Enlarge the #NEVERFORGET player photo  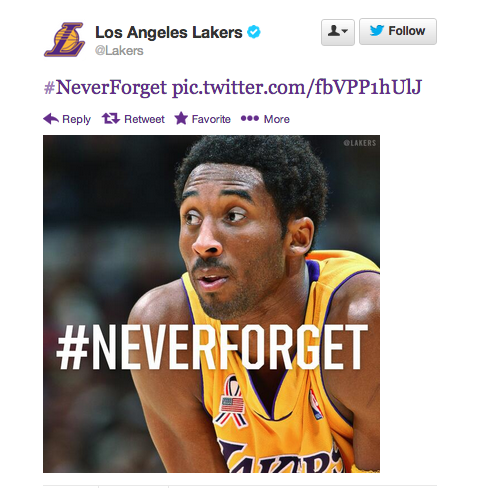211,304
